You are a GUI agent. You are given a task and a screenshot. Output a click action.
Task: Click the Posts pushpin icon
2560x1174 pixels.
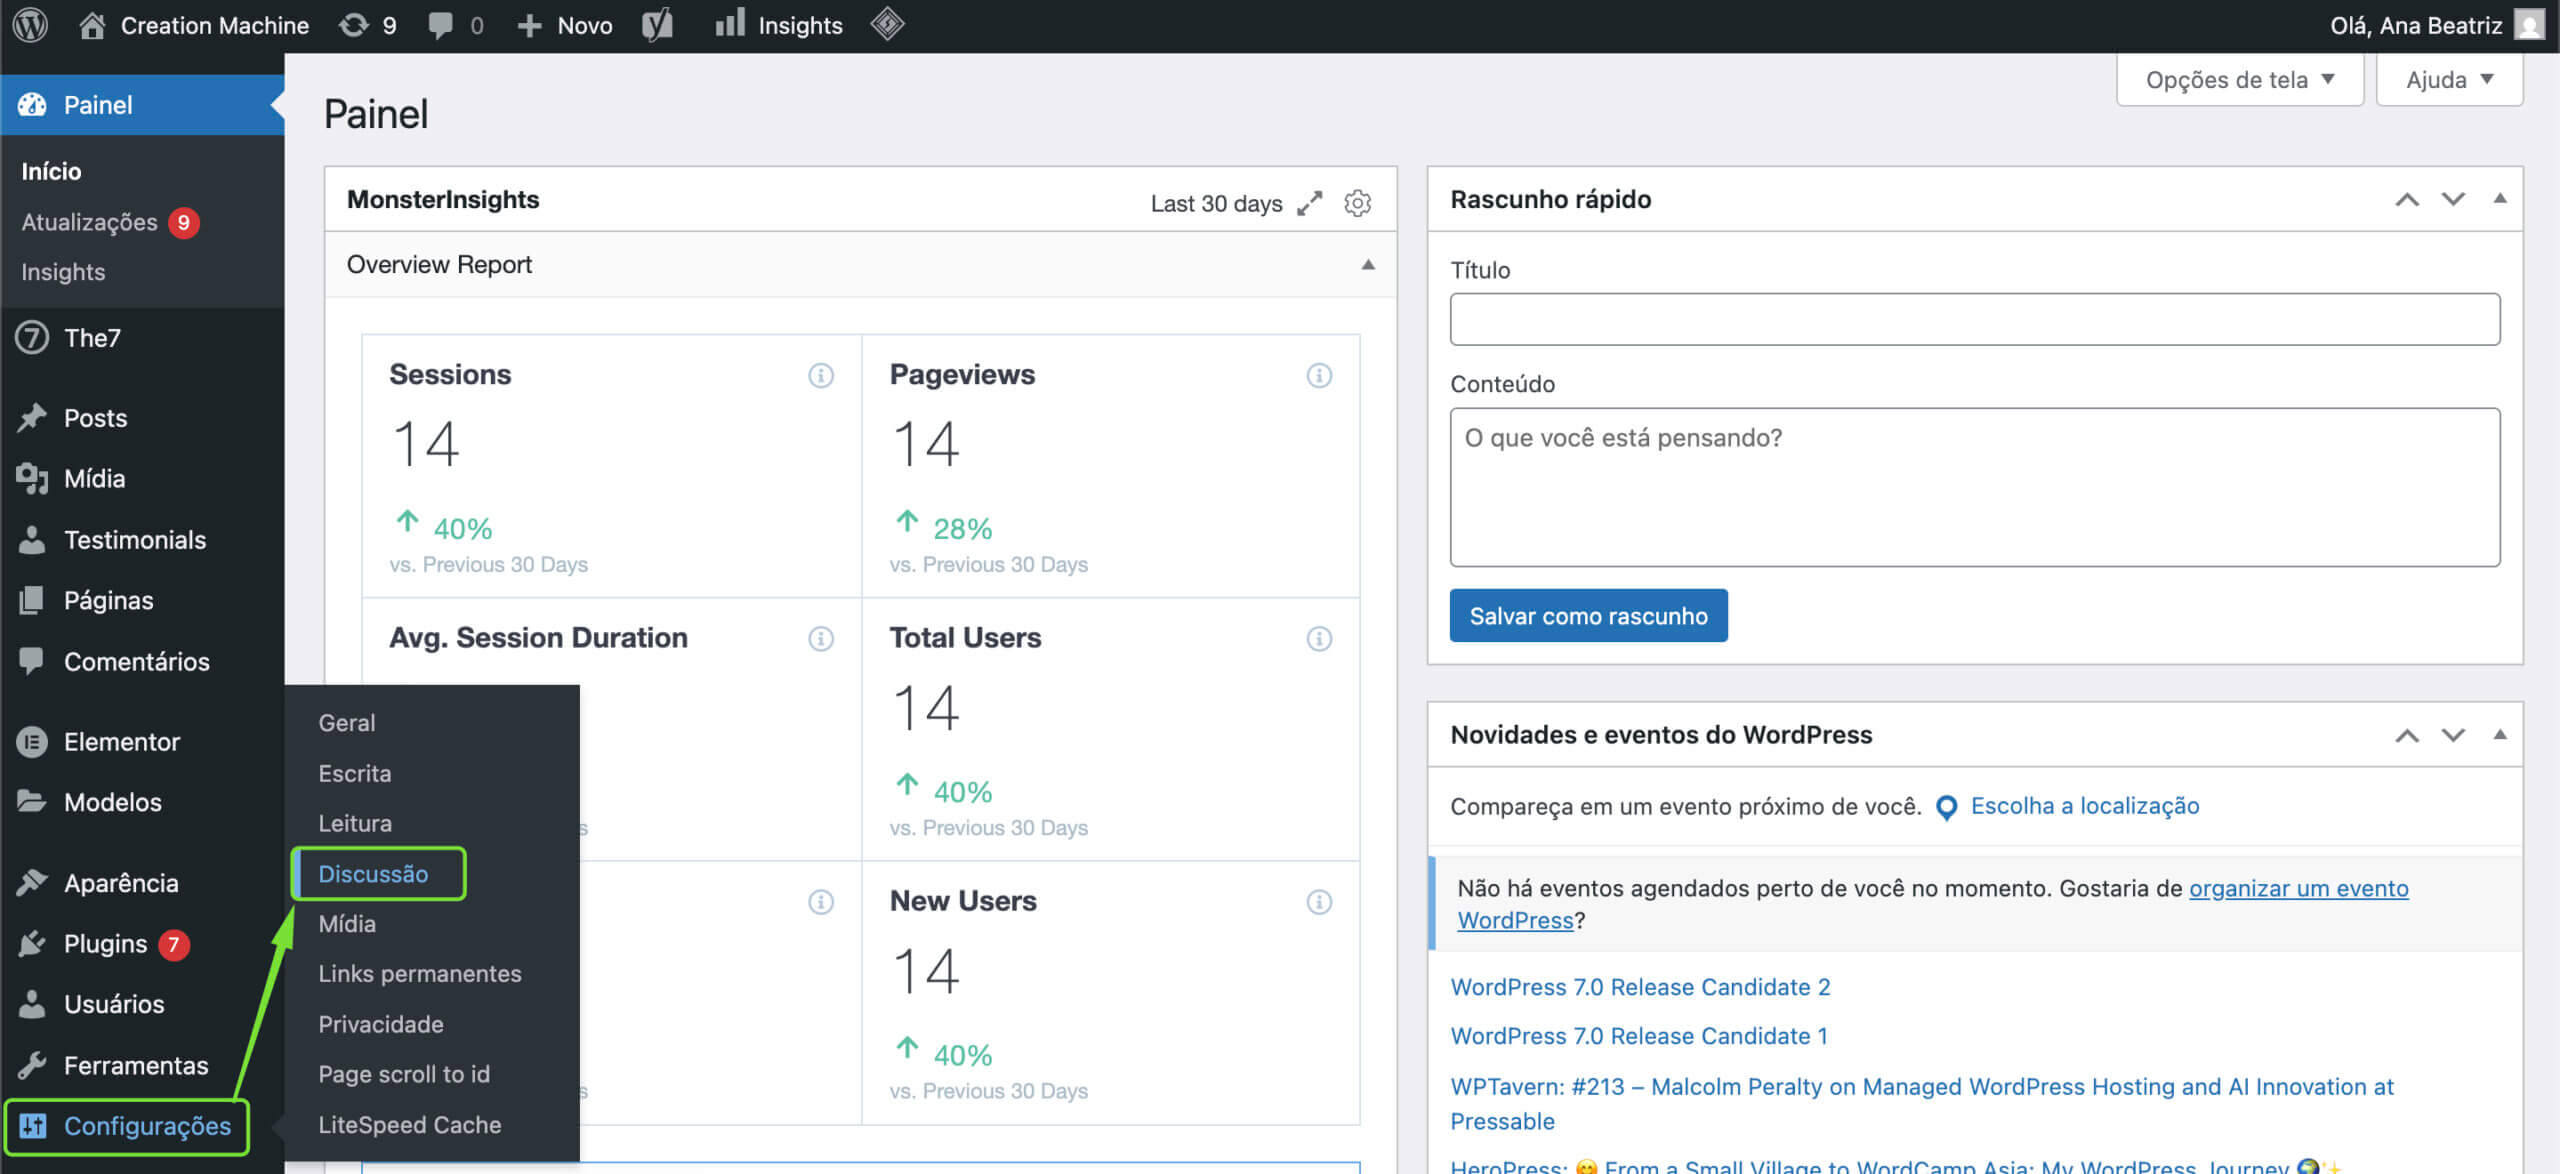click(x=32, y=418)
